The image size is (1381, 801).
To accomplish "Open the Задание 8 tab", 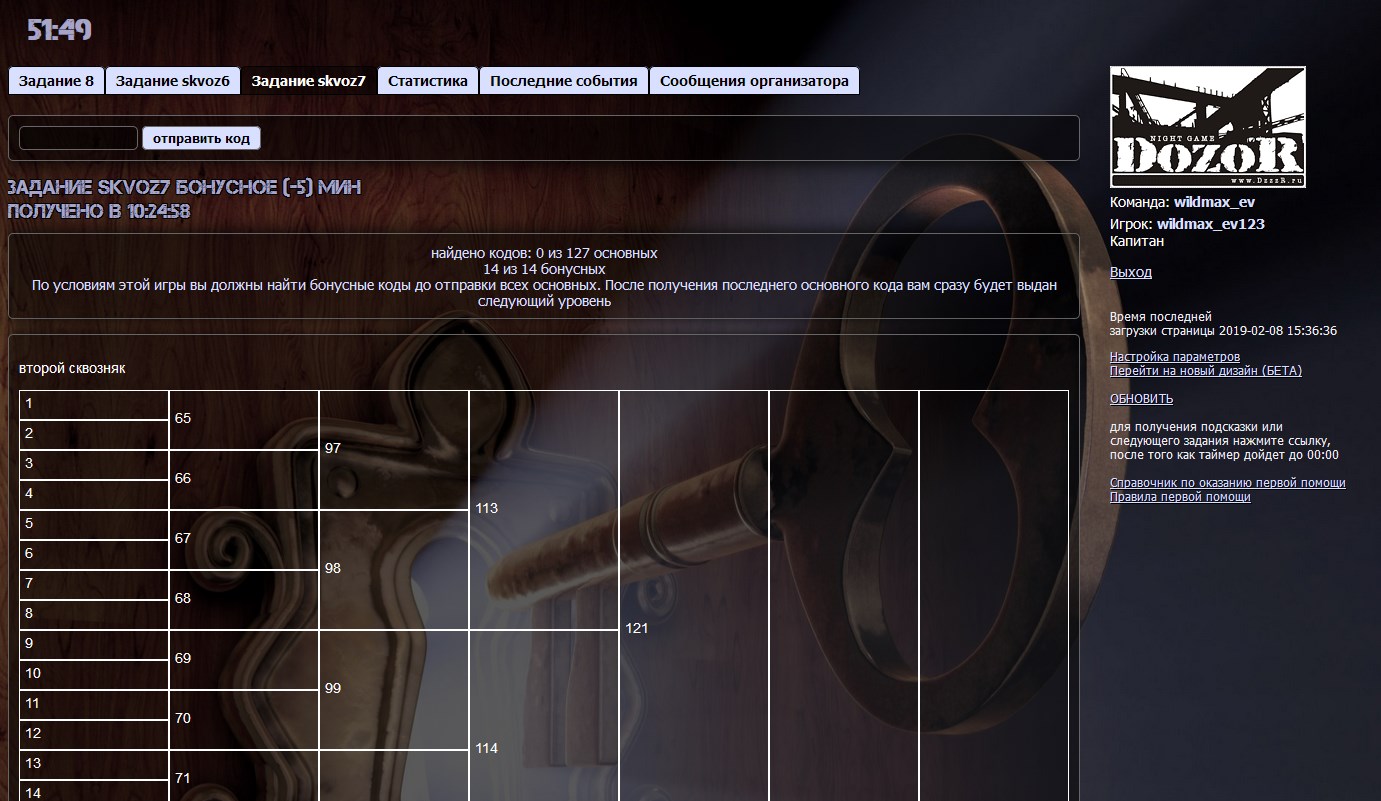I will [x=56, y=81].
